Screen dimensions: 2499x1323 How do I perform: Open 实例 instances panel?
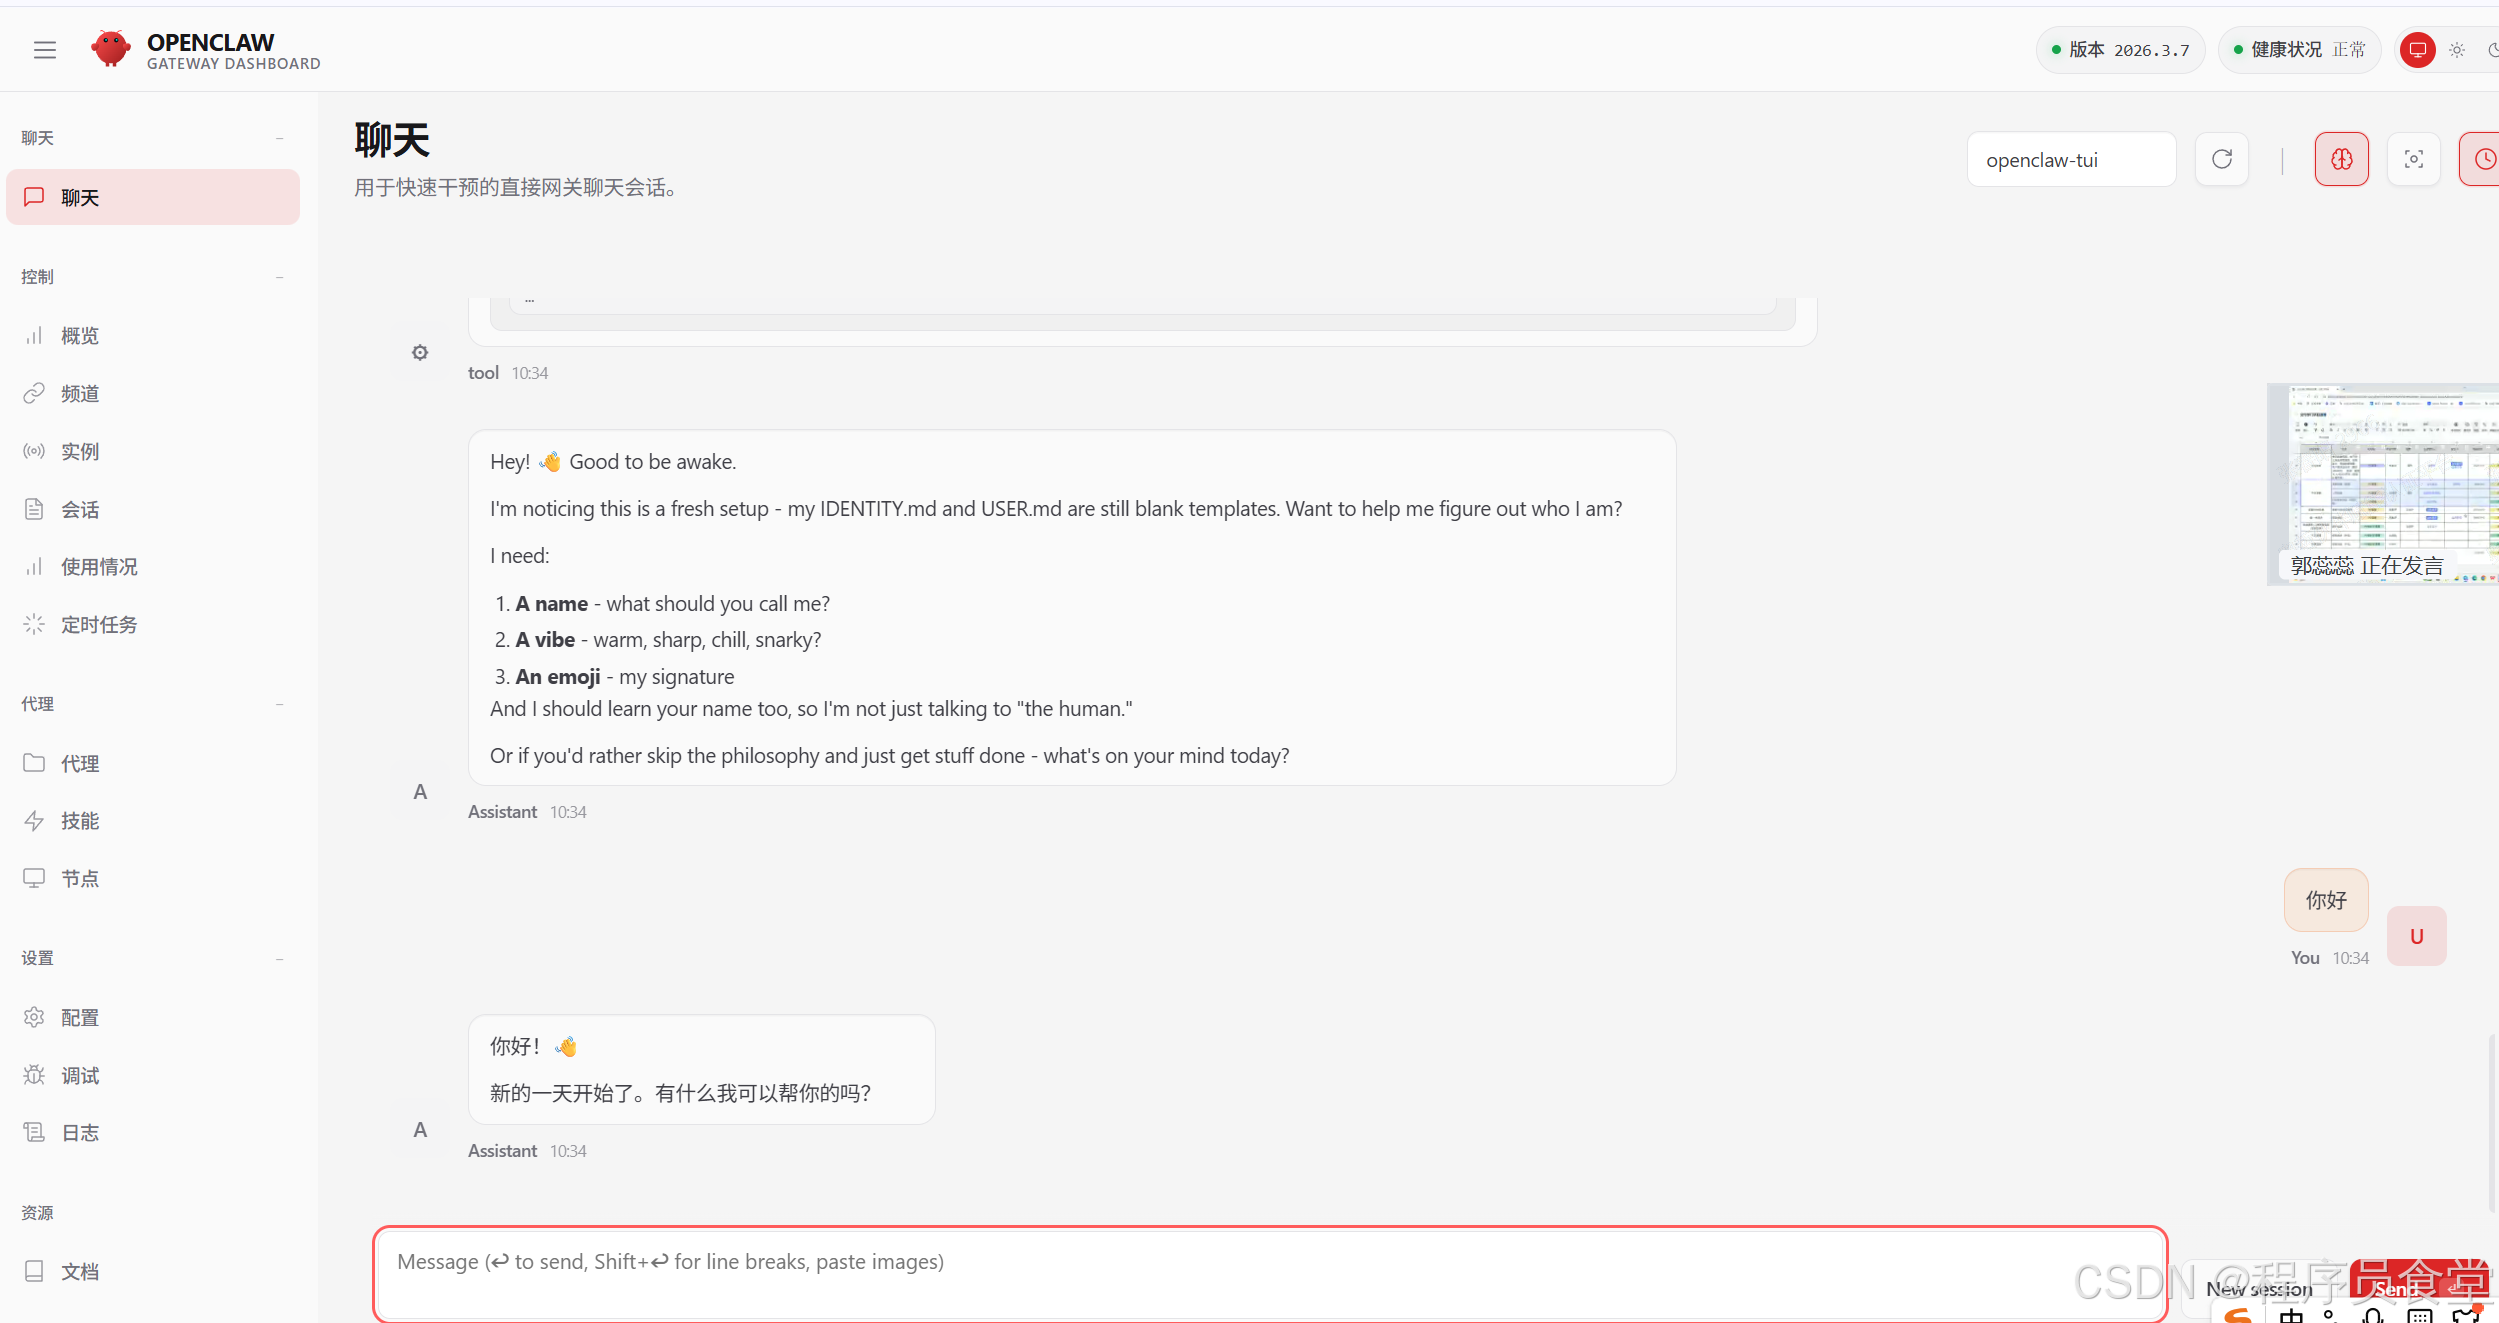tap(80, 451)
